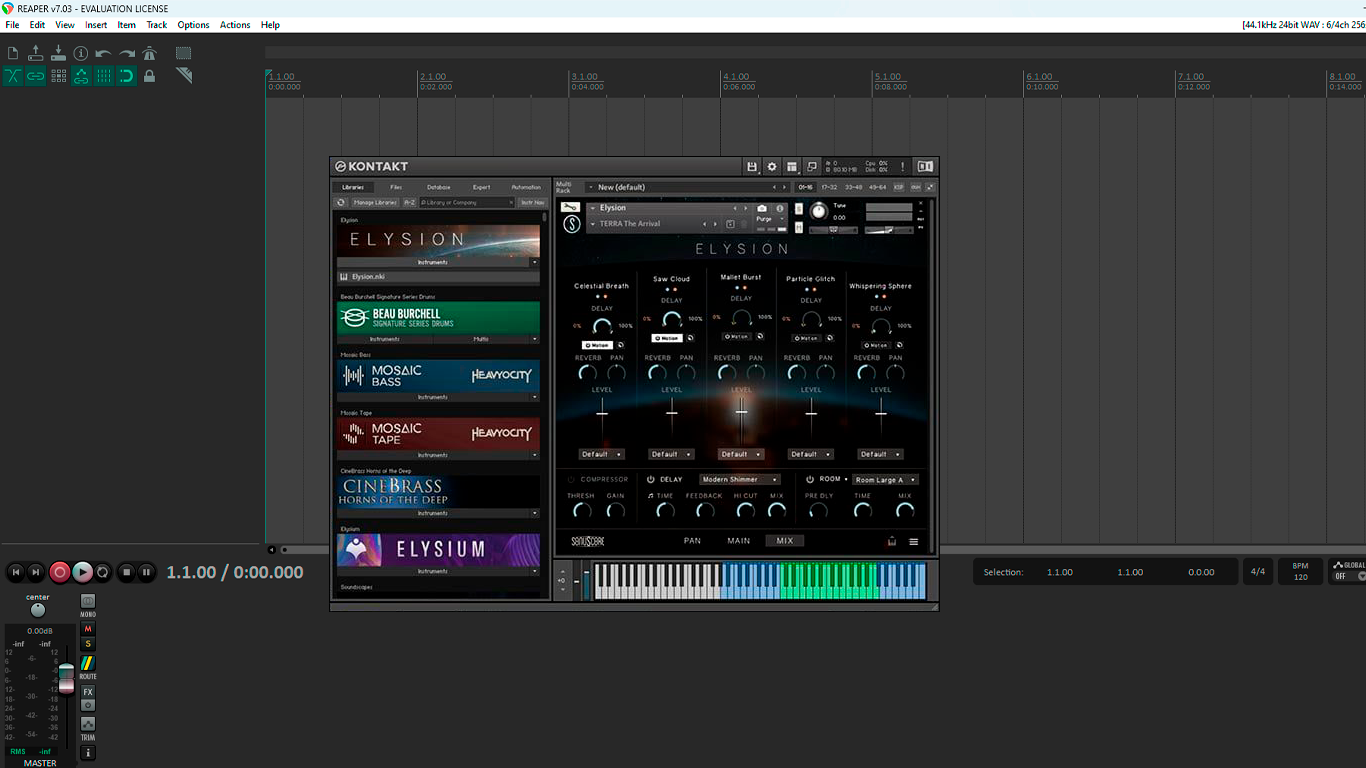This screenshot has height=768, width=1366.
Task: Open Mosaic Bass library thumbnail
Action: coord(438,376)
